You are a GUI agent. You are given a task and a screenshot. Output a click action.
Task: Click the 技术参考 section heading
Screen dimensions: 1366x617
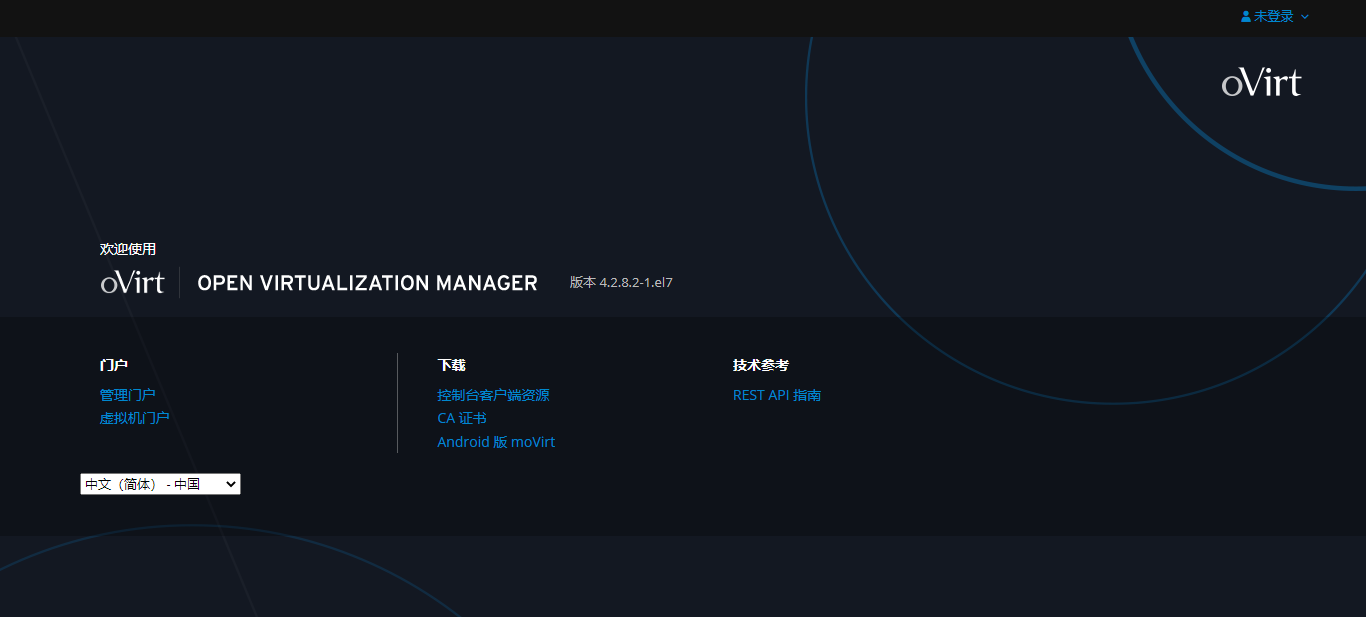coord(761,365)
